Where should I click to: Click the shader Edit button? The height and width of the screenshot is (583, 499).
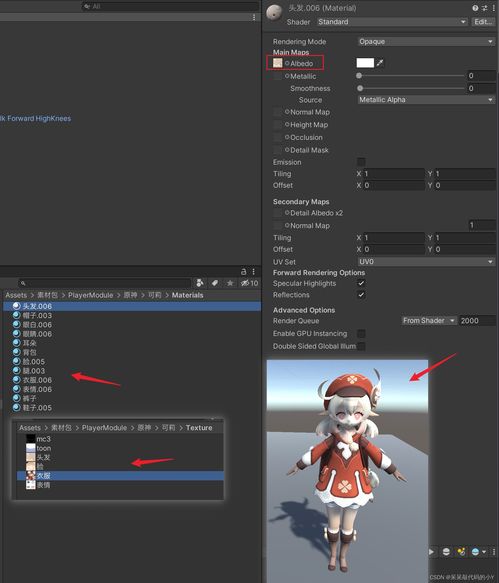pyautogui.click(x=483, y=22)
